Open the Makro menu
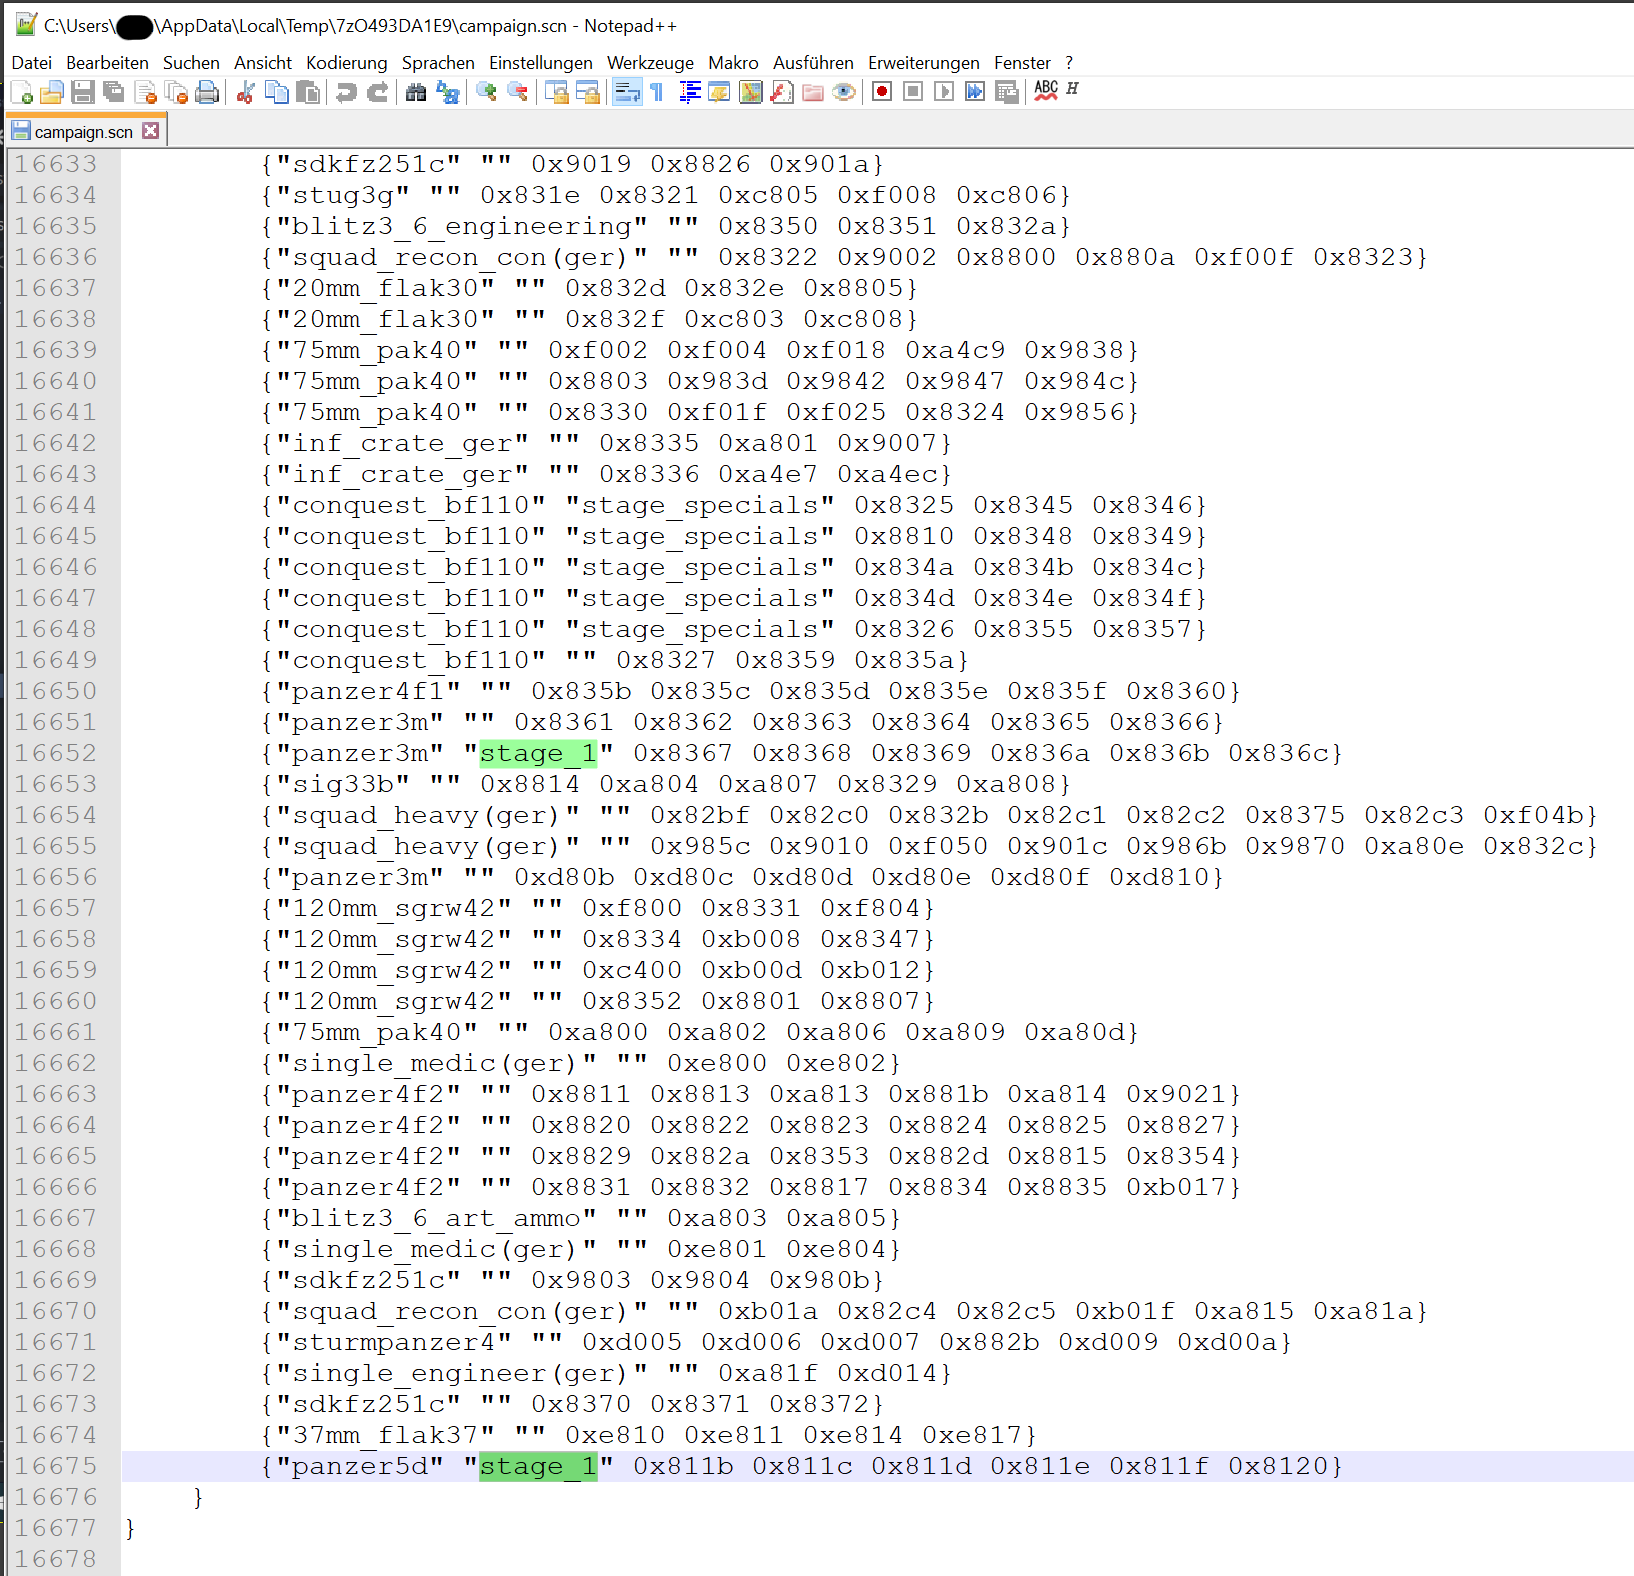 click(733, 63)
